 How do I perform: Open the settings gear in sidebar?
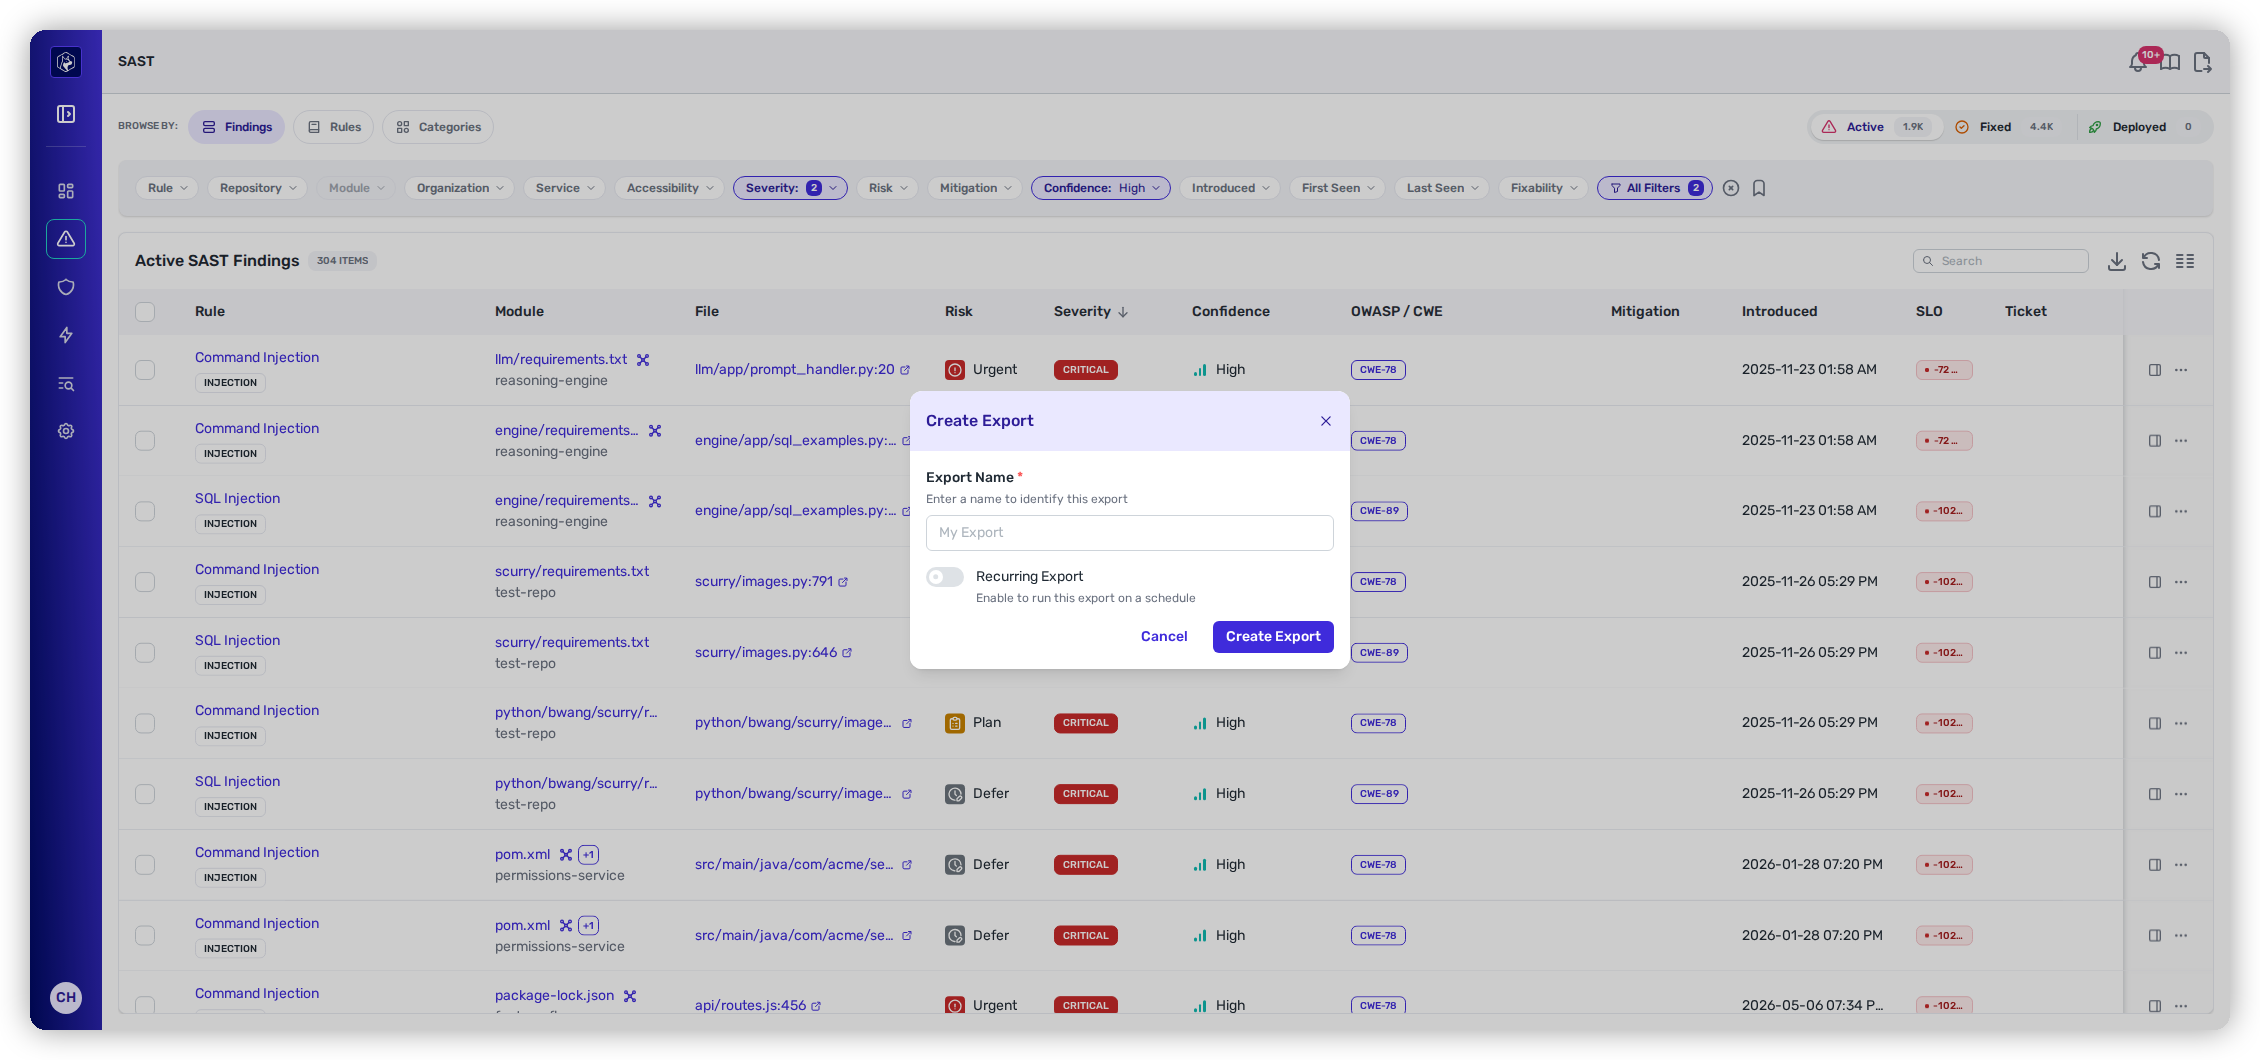(x=66, y=431)
